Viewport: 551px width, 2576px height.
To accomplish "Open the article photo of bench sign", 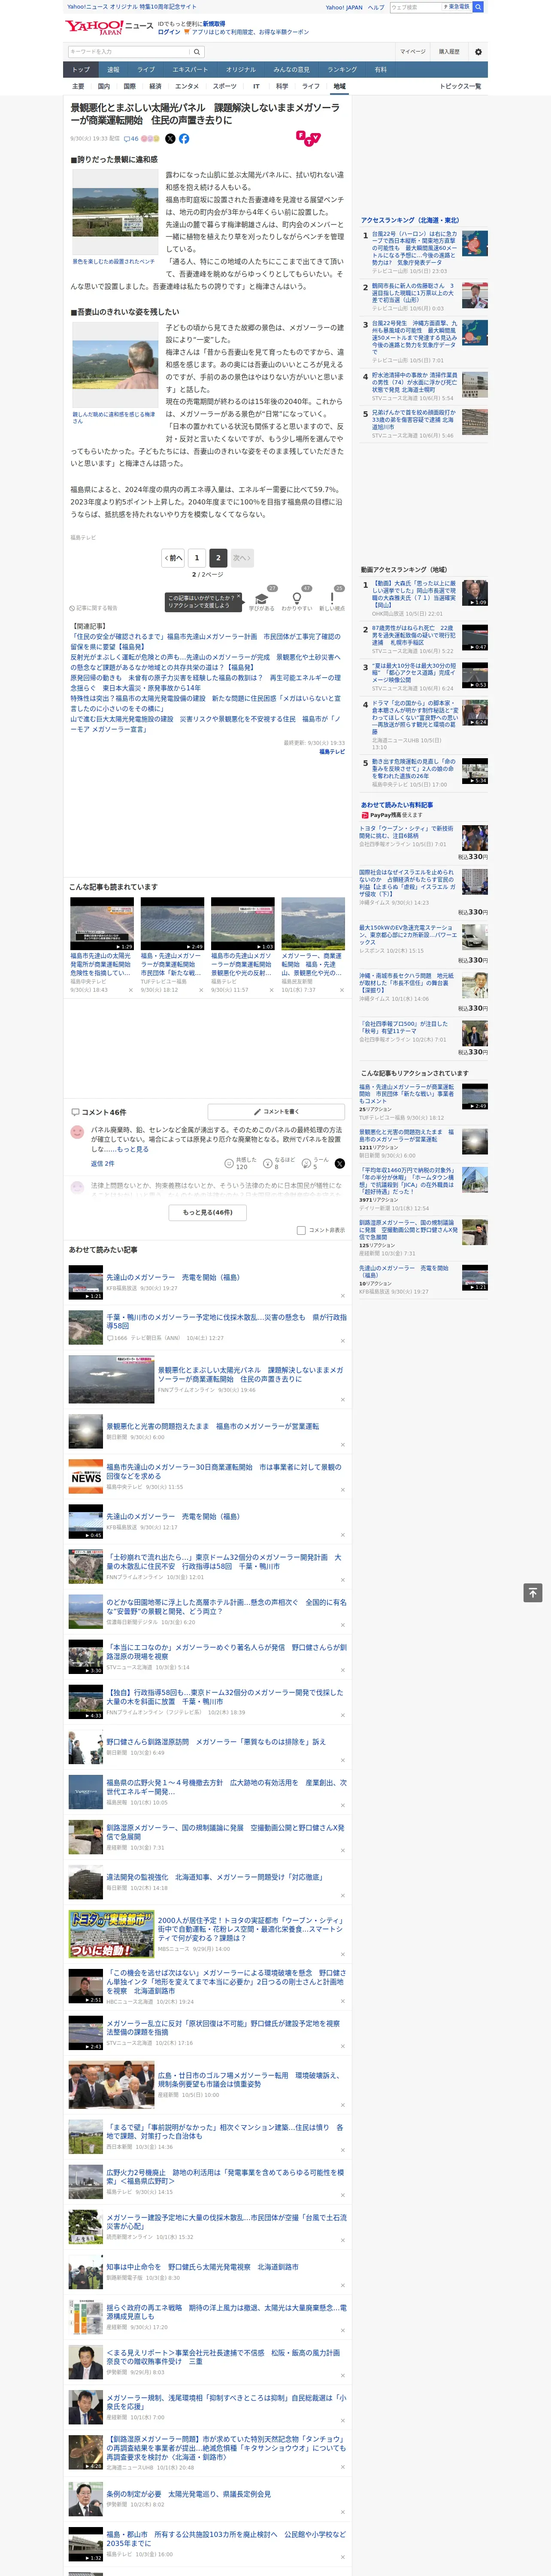I will point(116,213).
